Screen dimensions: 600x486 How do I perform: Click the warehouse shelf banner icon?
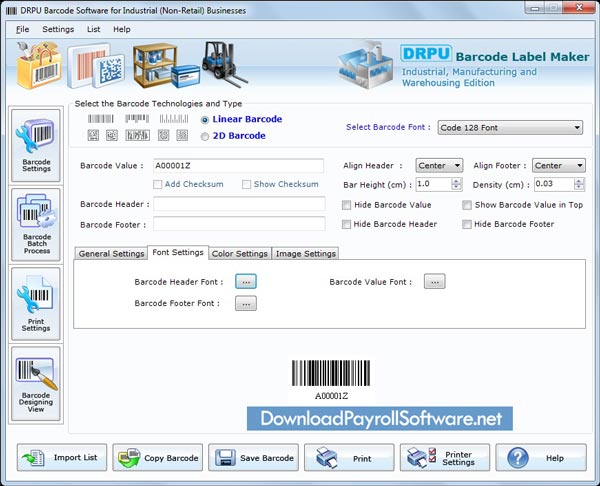(x=166, y=65)
